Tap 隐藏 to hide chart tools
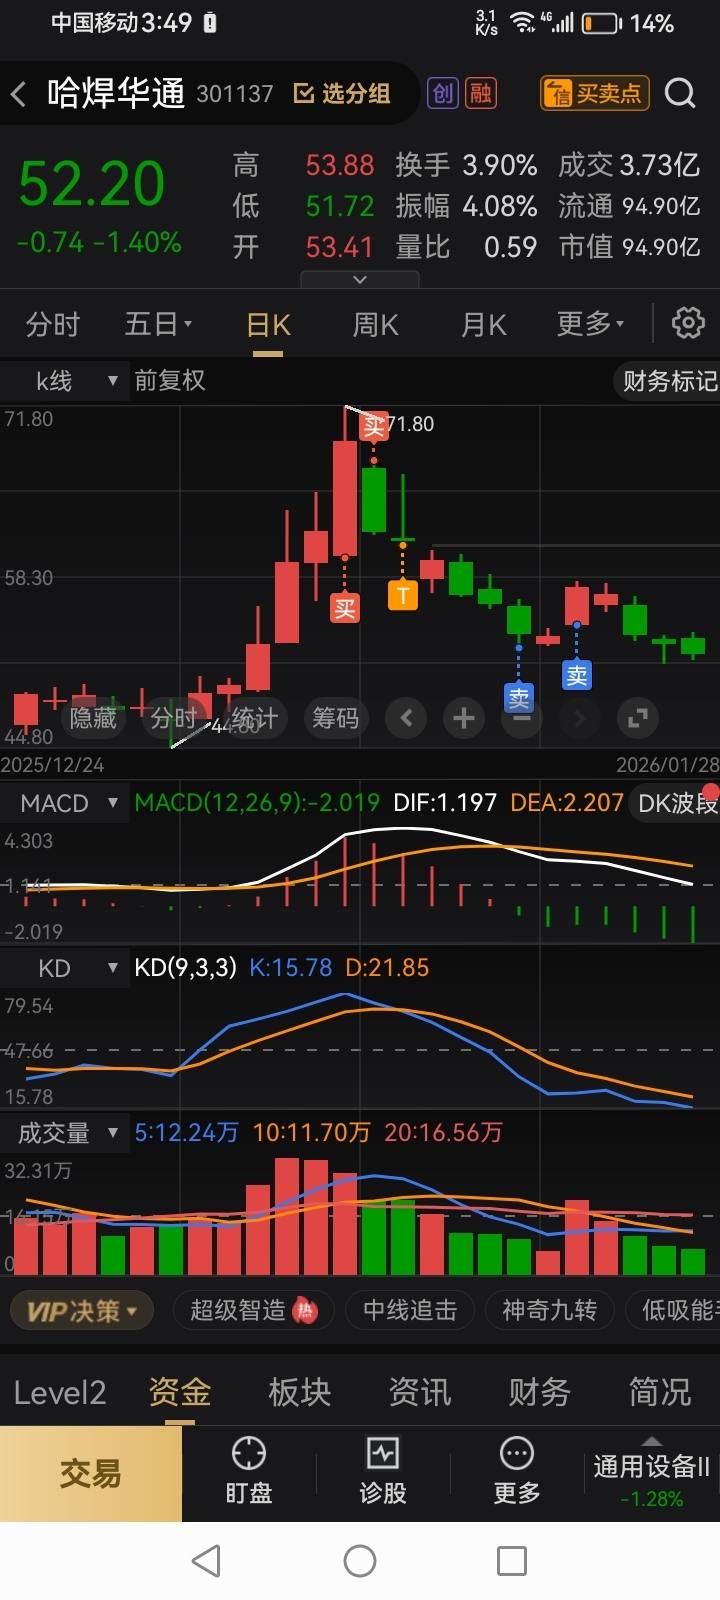This screenshot has height=1600, width=720. [93, 718]
